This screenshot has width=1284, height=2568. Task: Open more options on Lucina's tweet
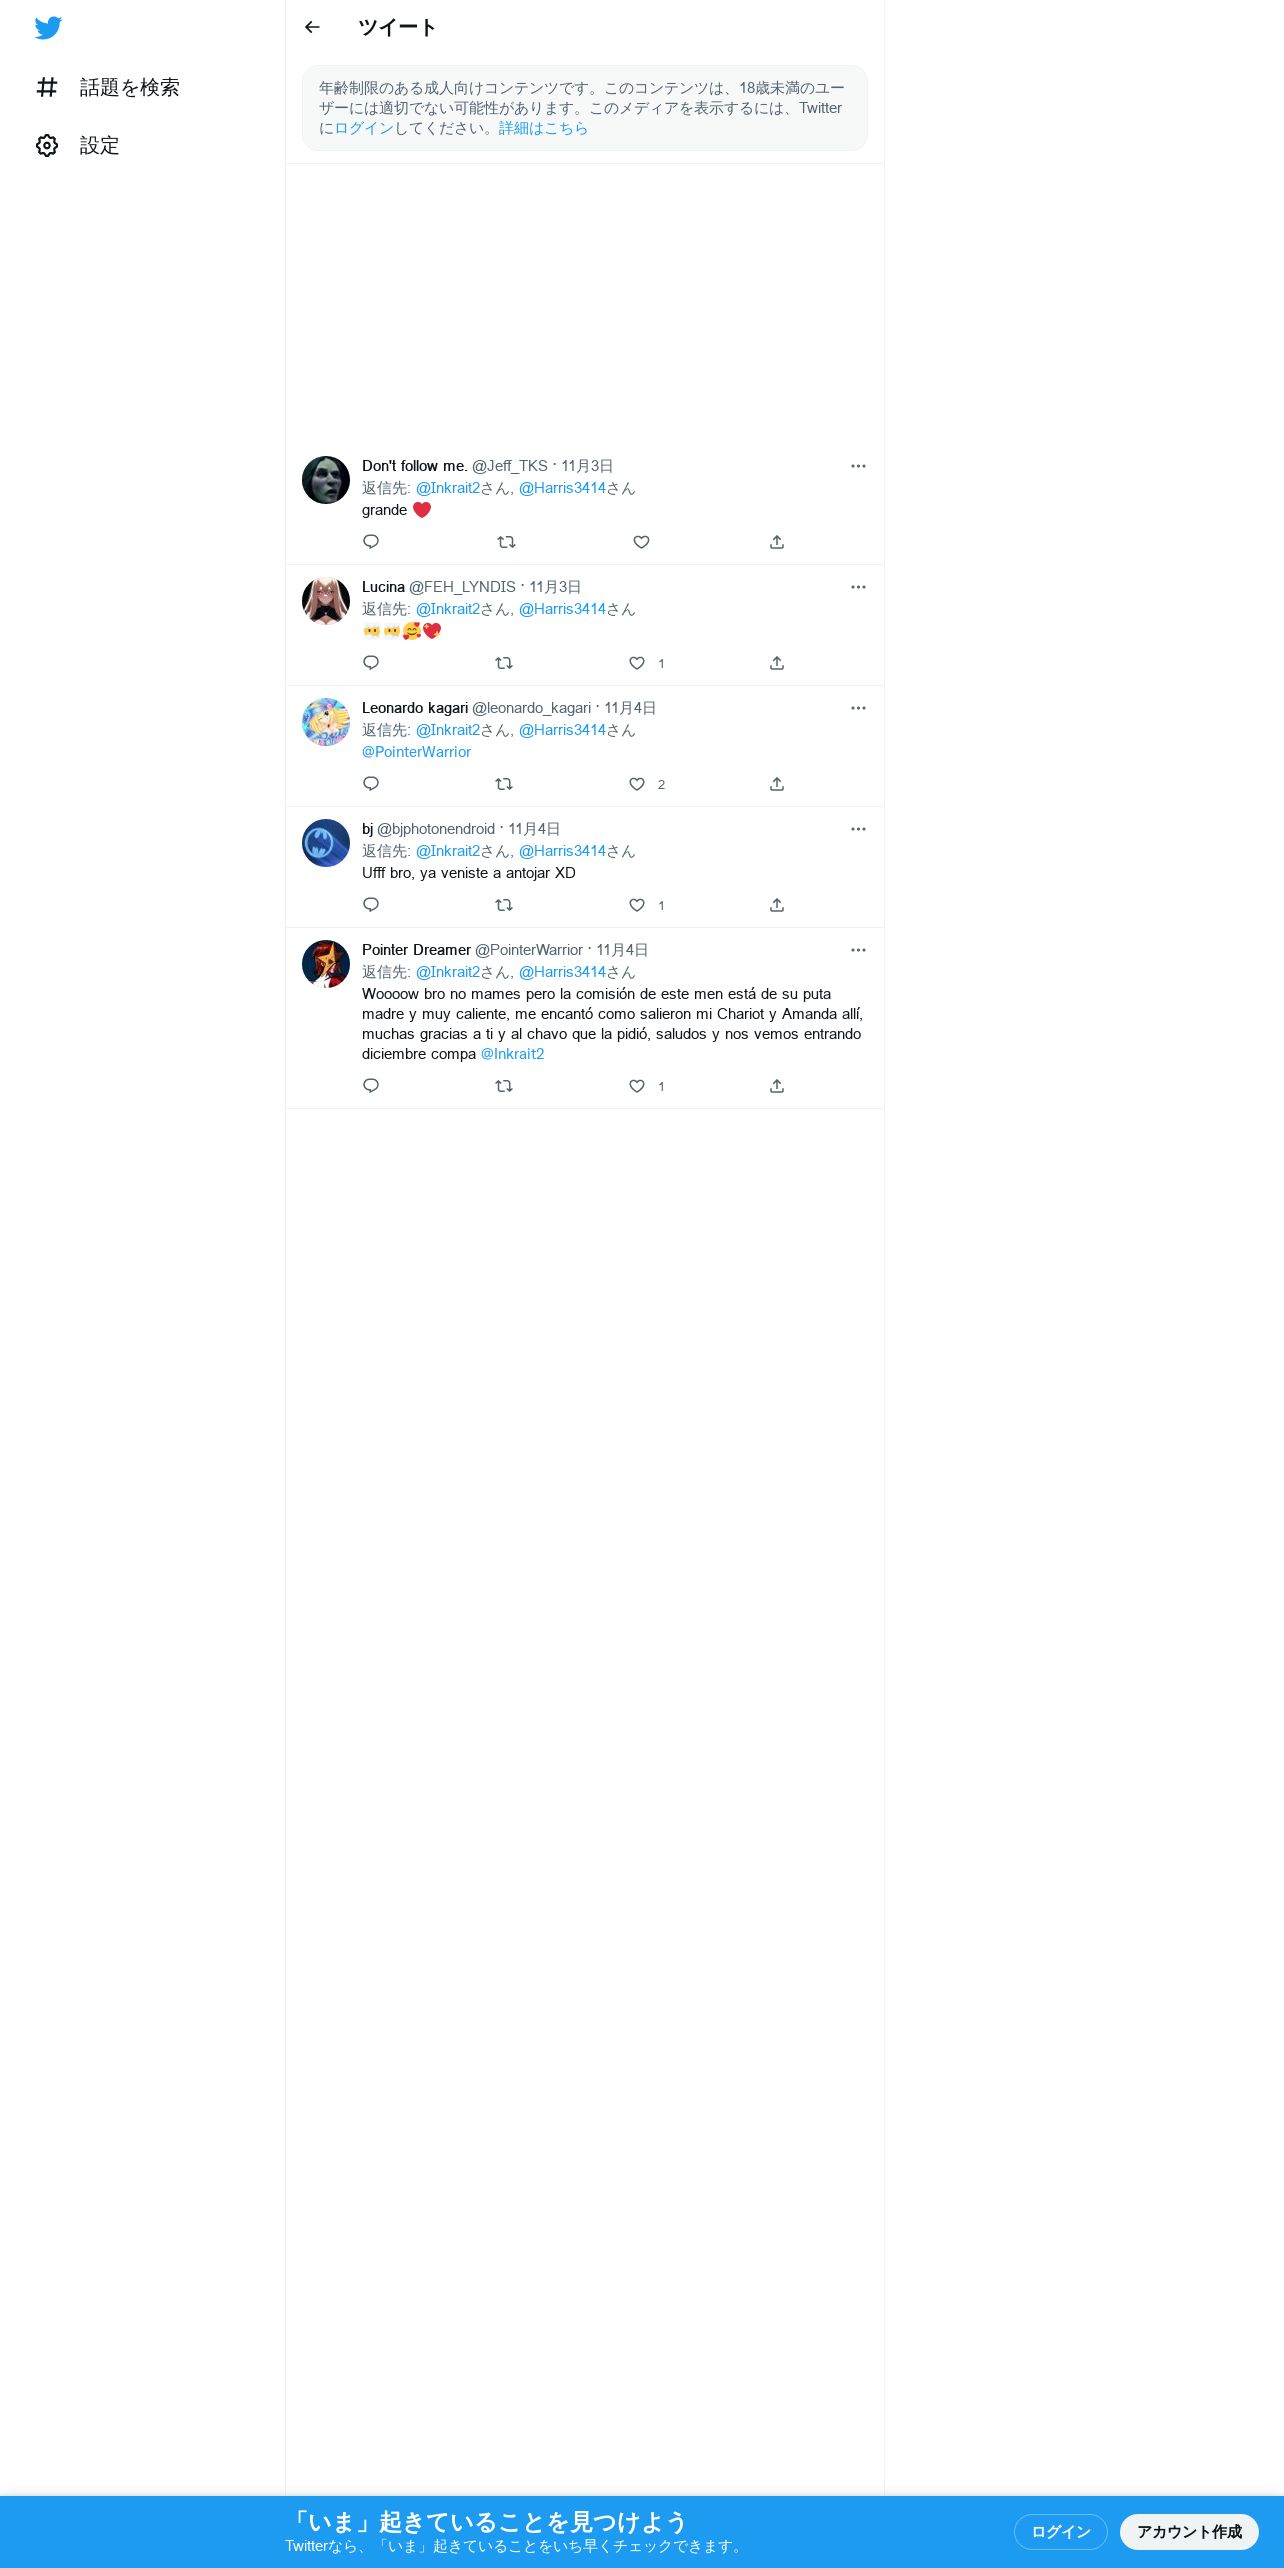(858, 587)
